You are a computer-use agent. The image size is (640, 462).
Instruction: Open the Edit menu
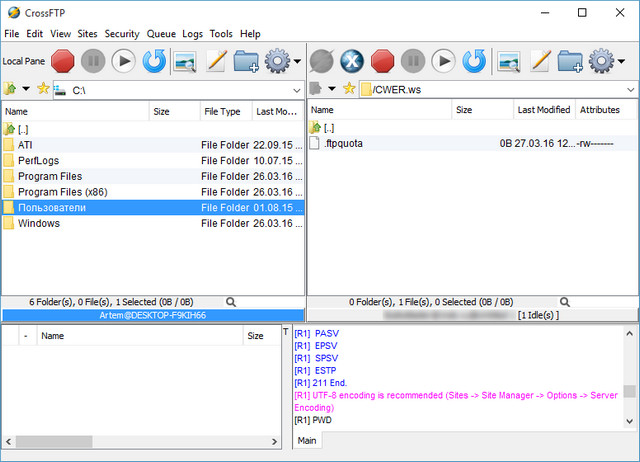[35, 34]
